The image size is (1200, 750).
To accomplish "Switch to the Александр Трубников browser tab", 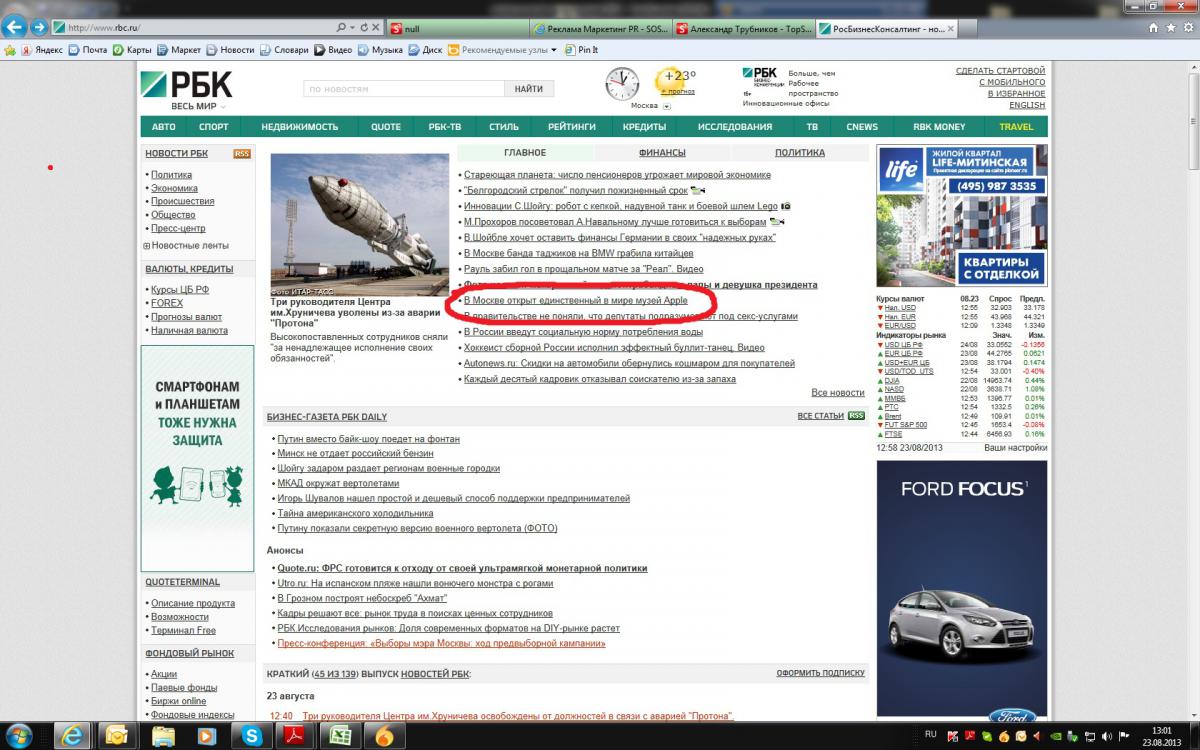I will (744, 29).
